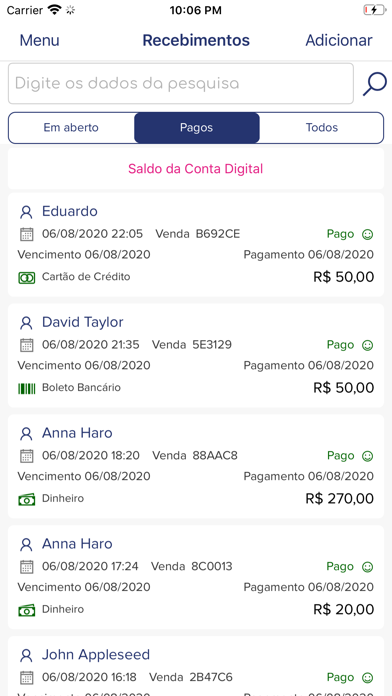Click the battery icon in the status bar

[374, 10]
